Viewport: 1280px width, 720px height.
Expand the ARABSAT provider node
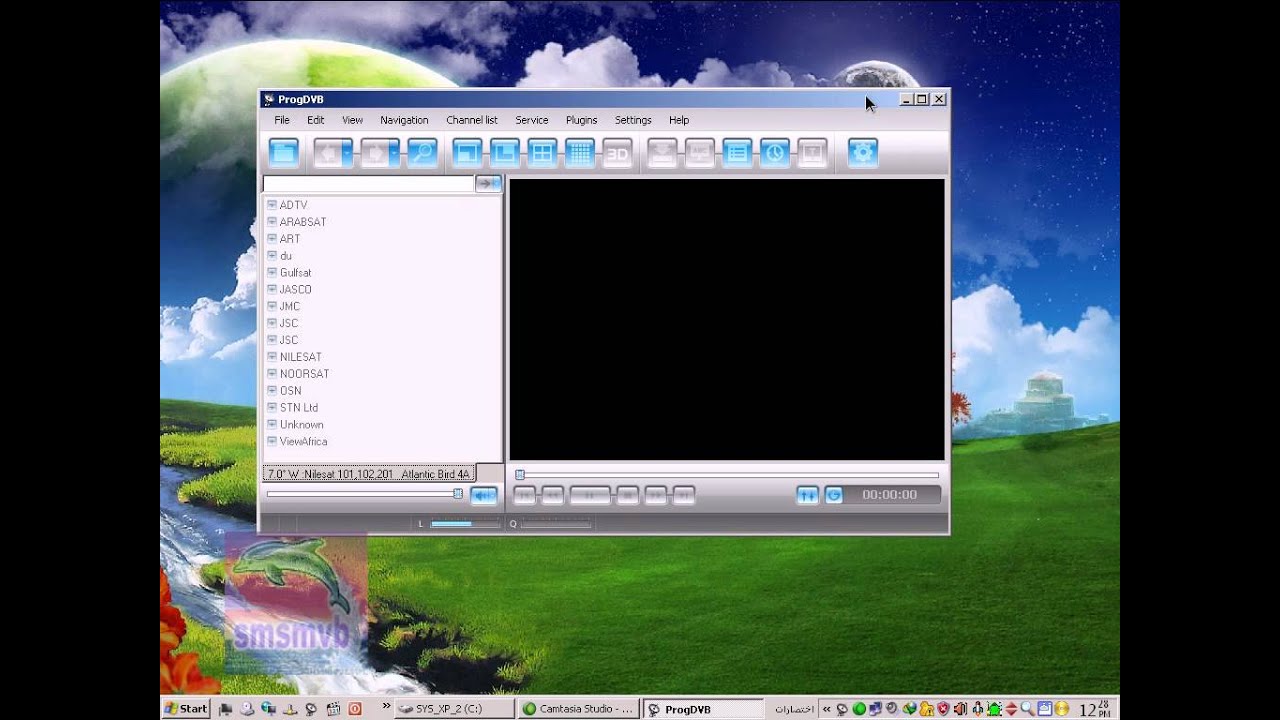tap(272, 222)
